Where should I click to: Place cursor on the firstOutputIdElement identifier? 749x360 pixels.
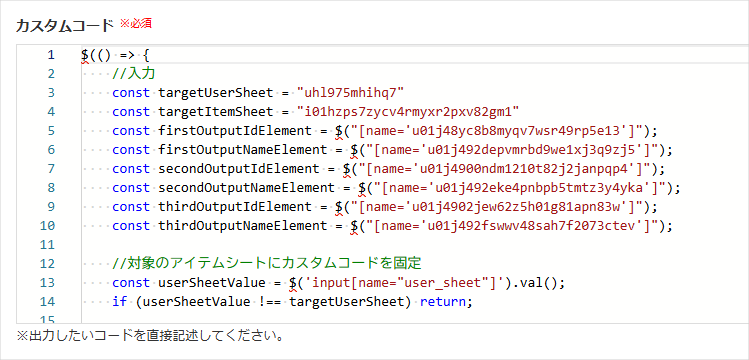235,131
